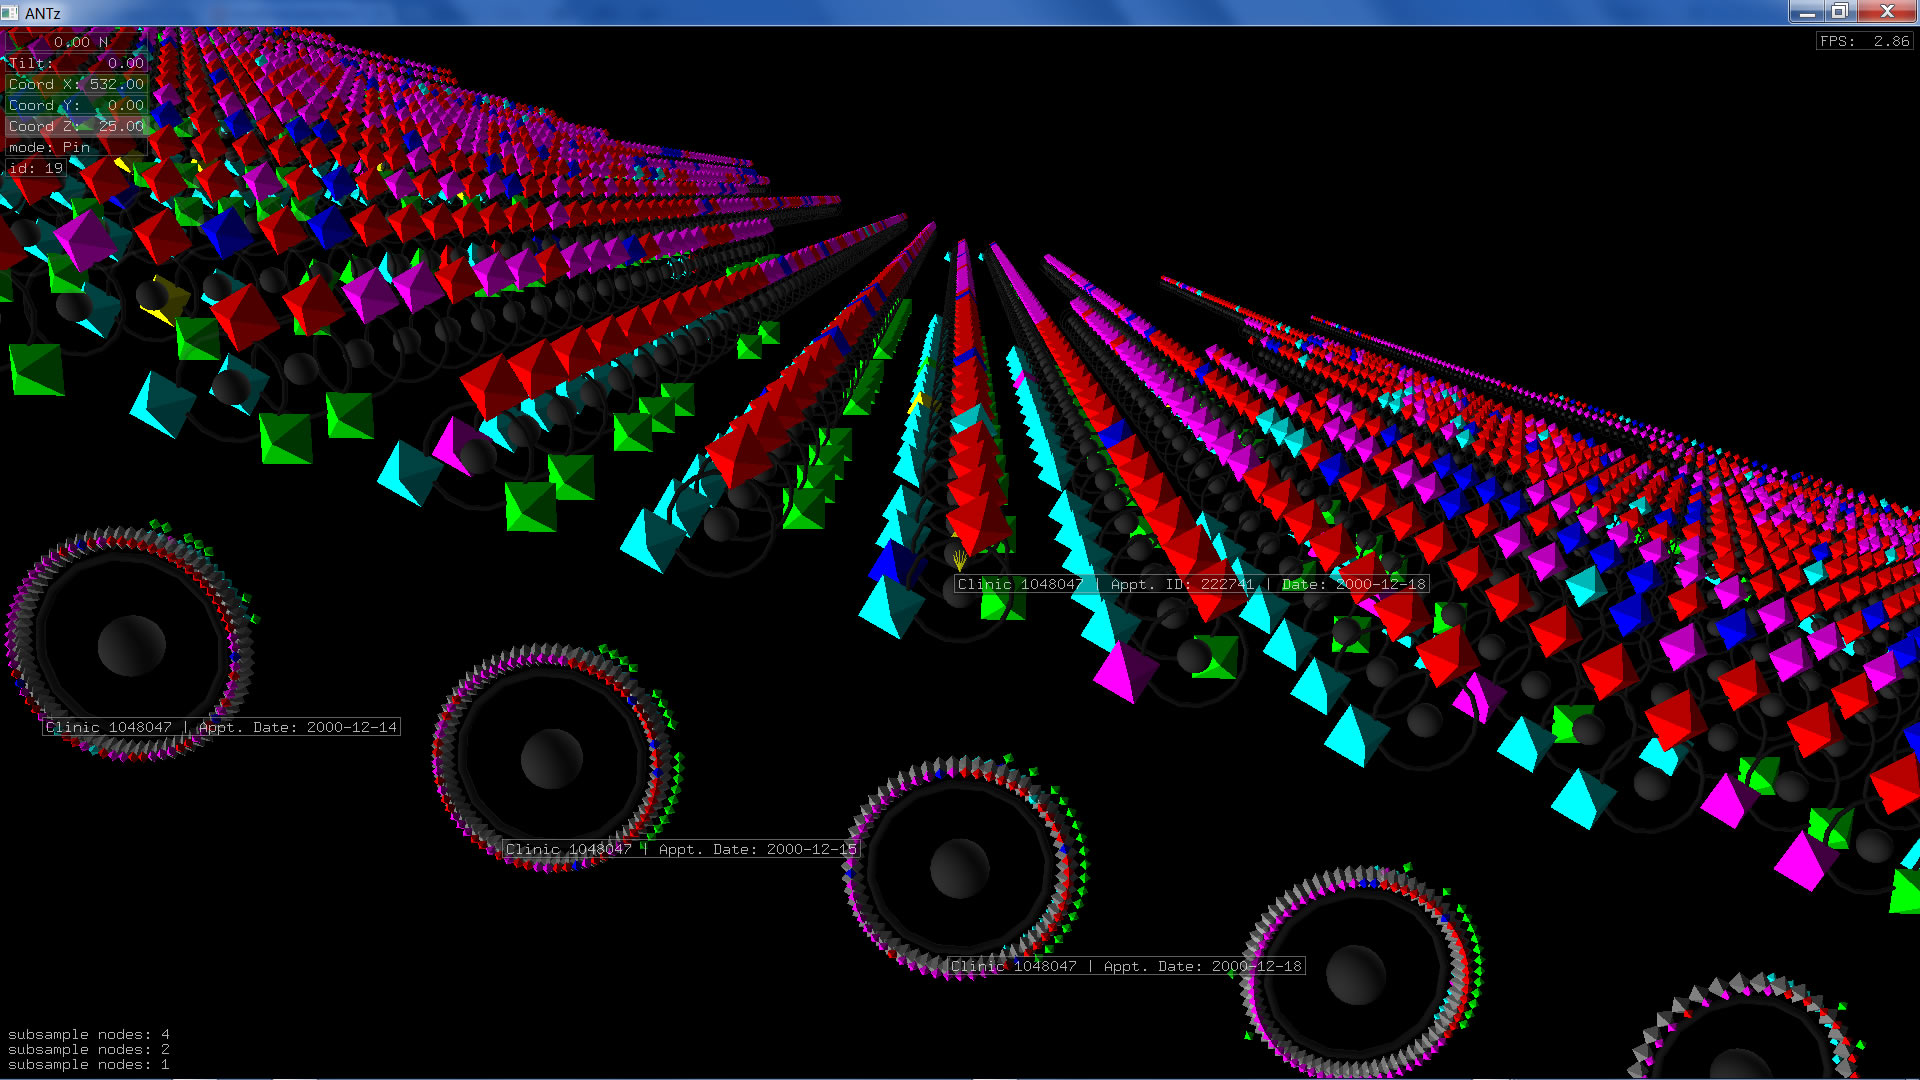Select the fourth ring node's center sphere
The height and width of the screenshot is (1080, 1920).
(1355, 974)
